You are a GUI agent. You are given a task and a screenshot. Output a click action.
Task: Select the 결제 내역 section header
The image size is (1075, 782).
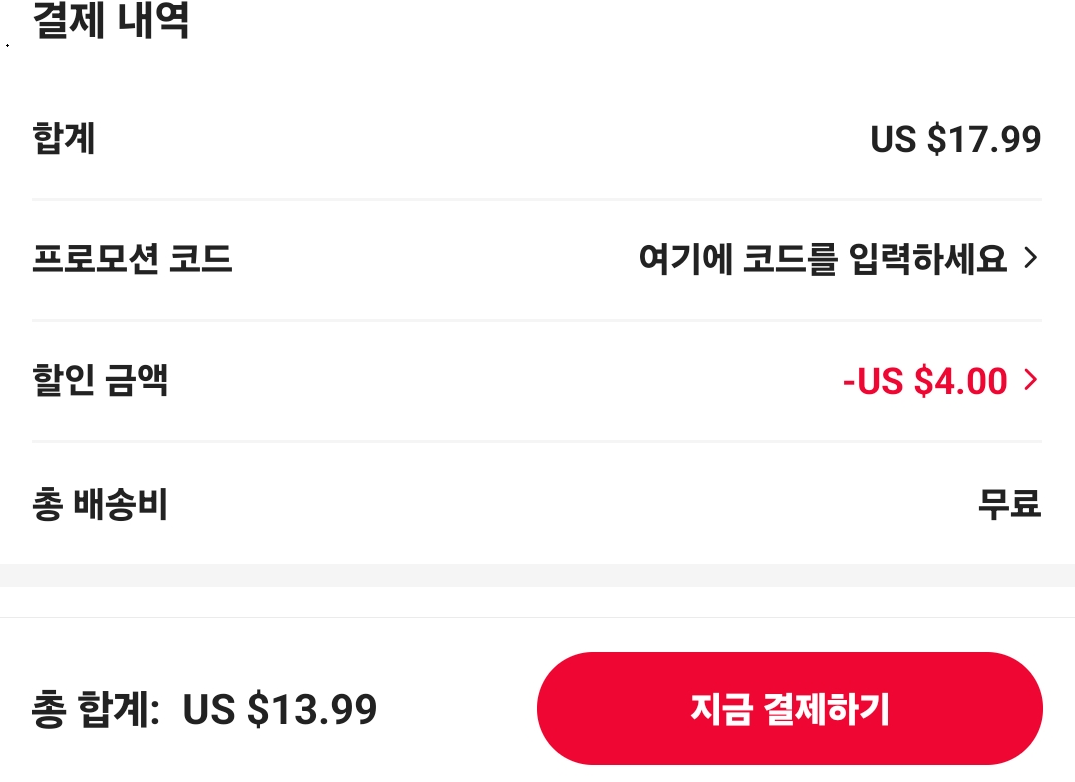click(x=108, y=20)
